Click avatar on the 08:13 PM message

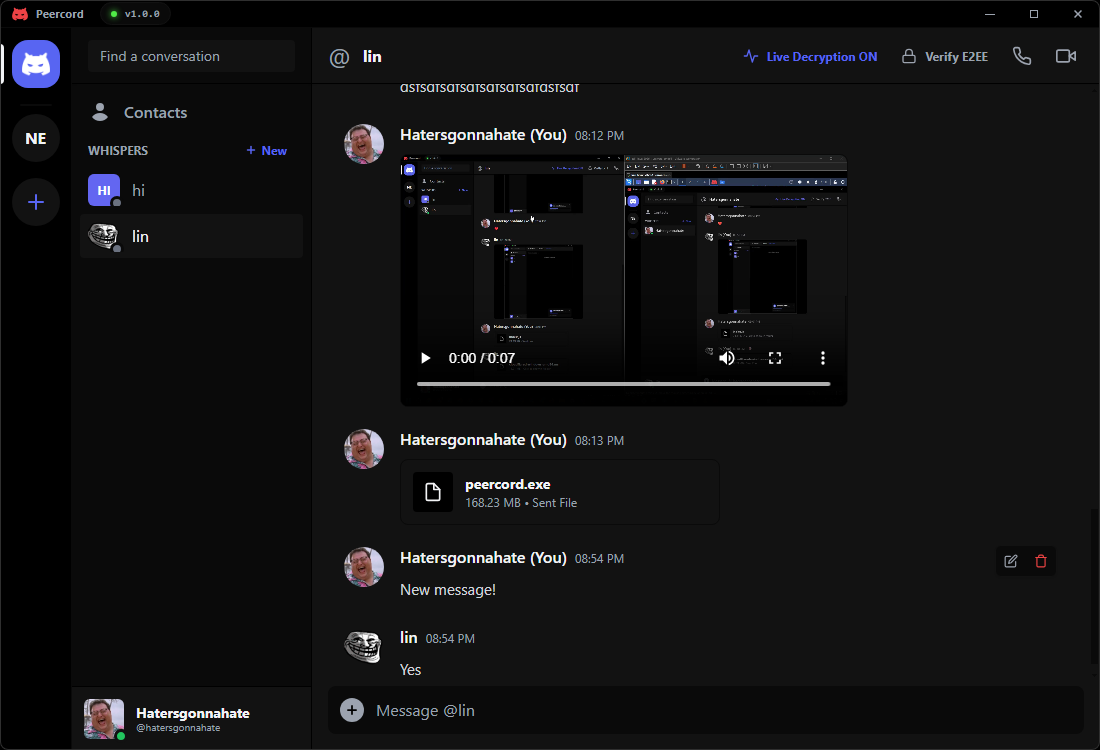coord(363,449)
